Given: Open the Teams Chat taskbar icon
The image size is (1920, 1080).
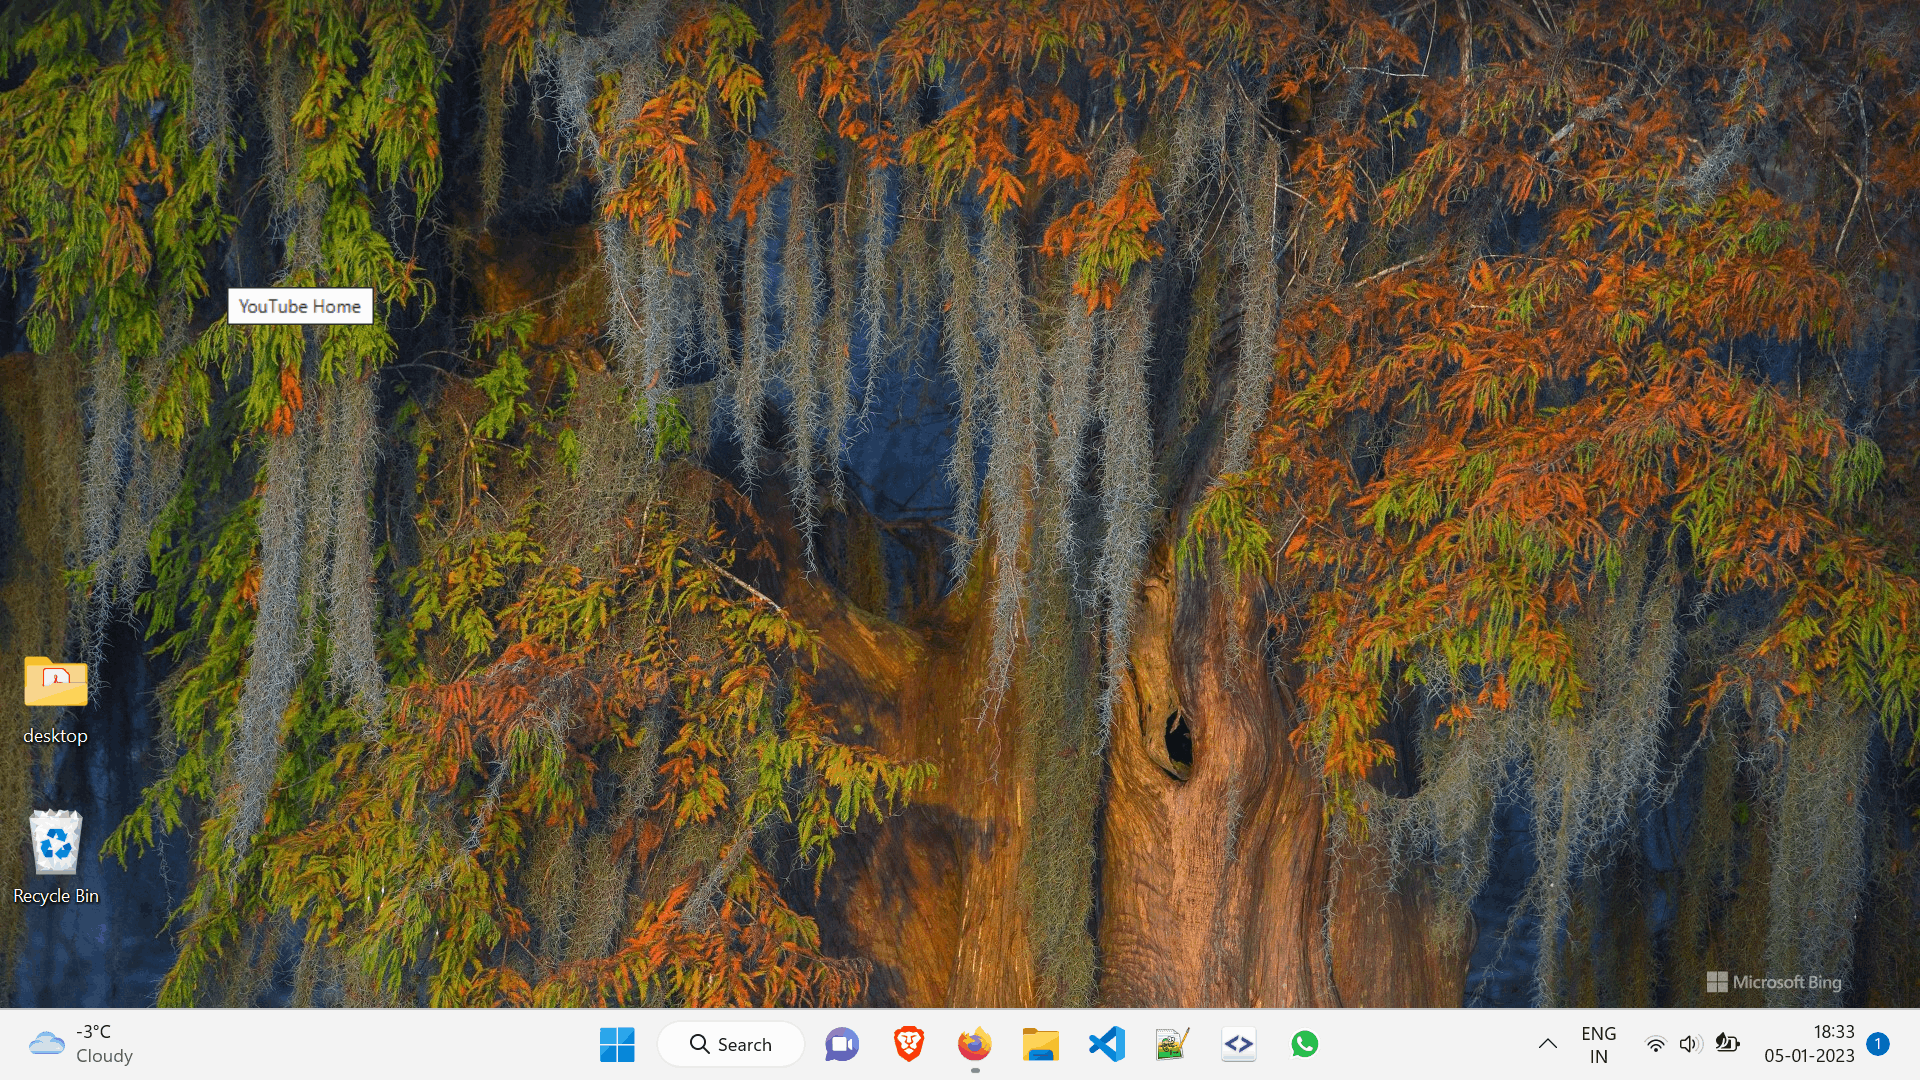Looking at the screenshot, I should pos(842,1044).
